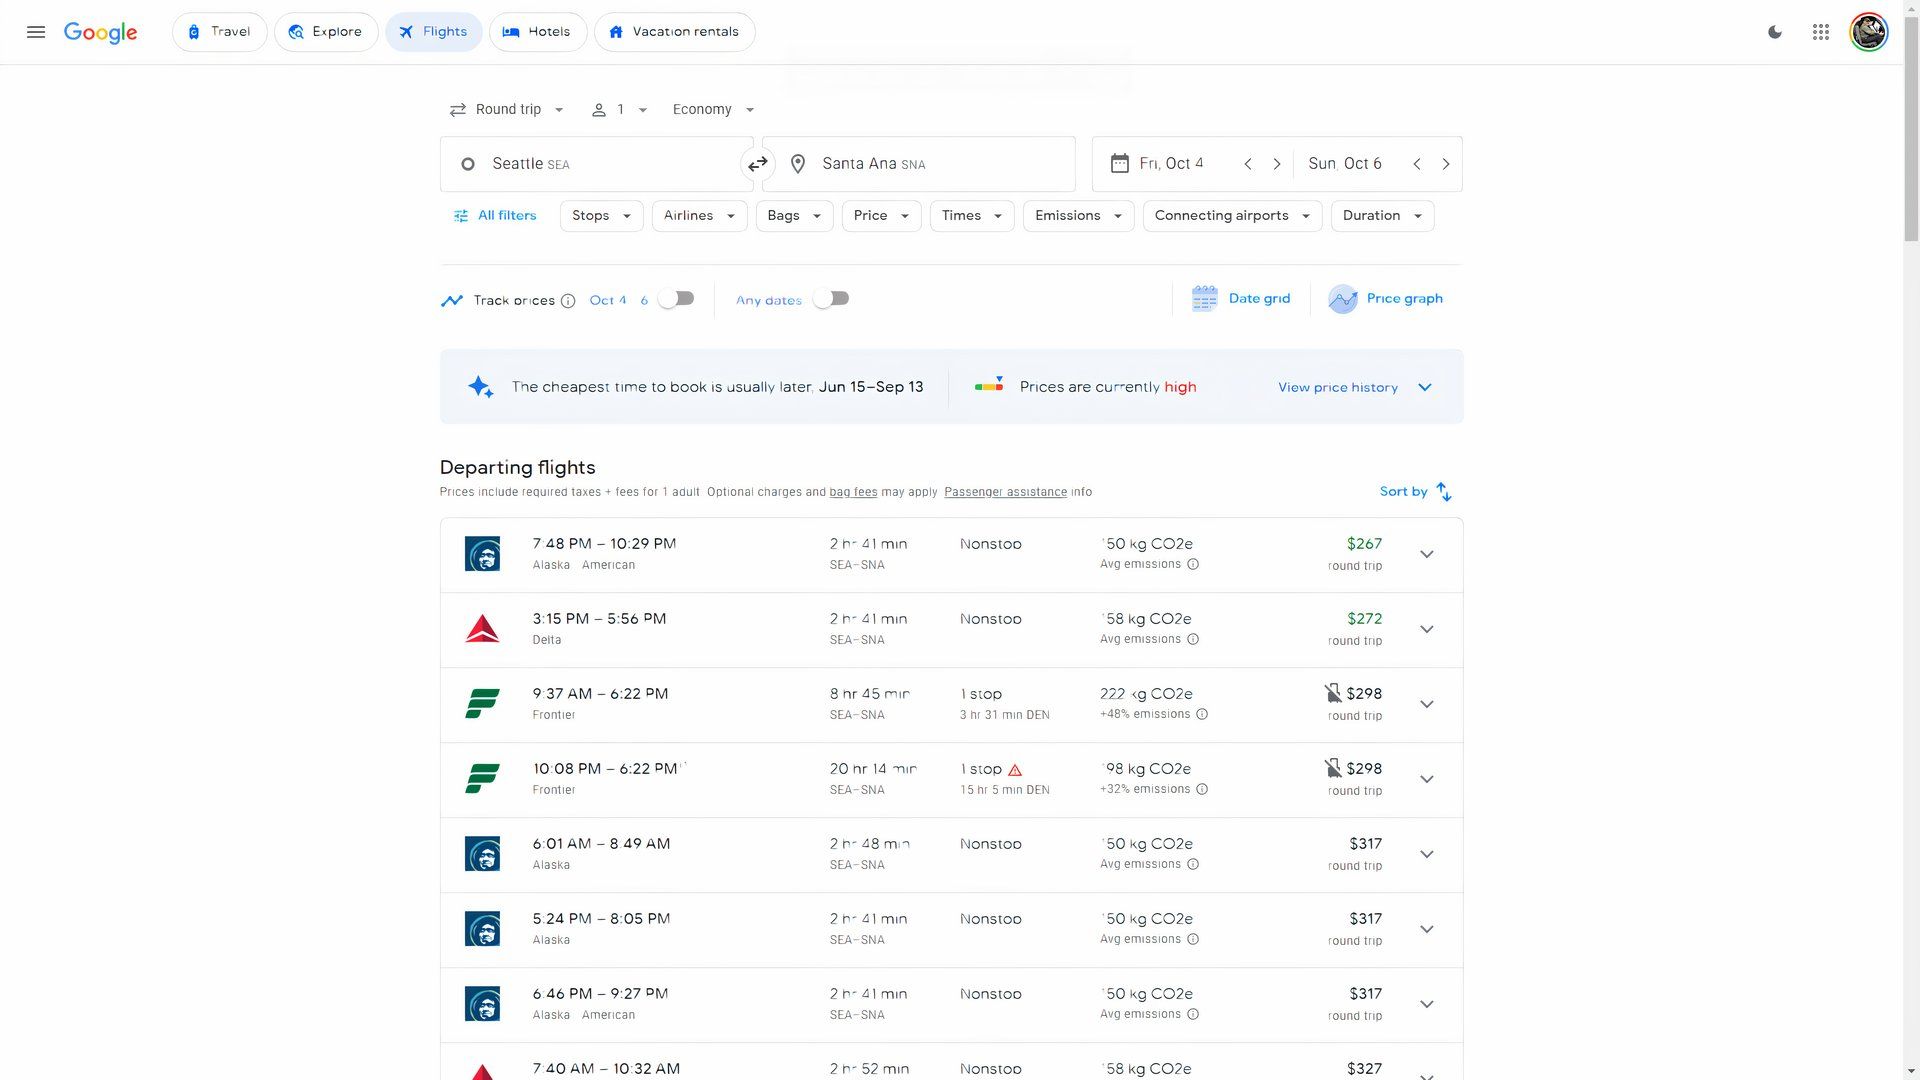Screen dimensions: 1920x1080
Task: Switch to the Explore tab
Action: 326,32
